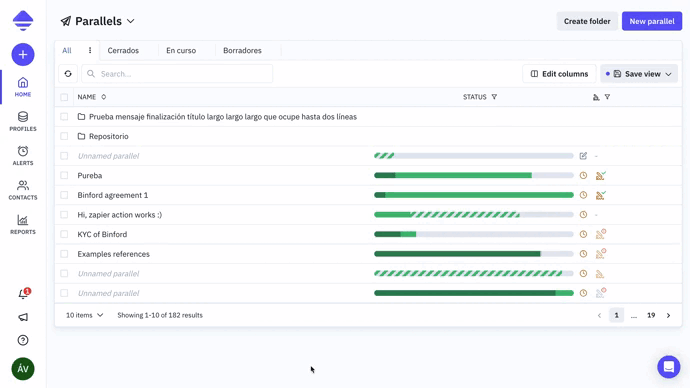The image size is (690, 388).
Task: Click the folder icon of Repositorio
Action: click(x=81, y=136)
